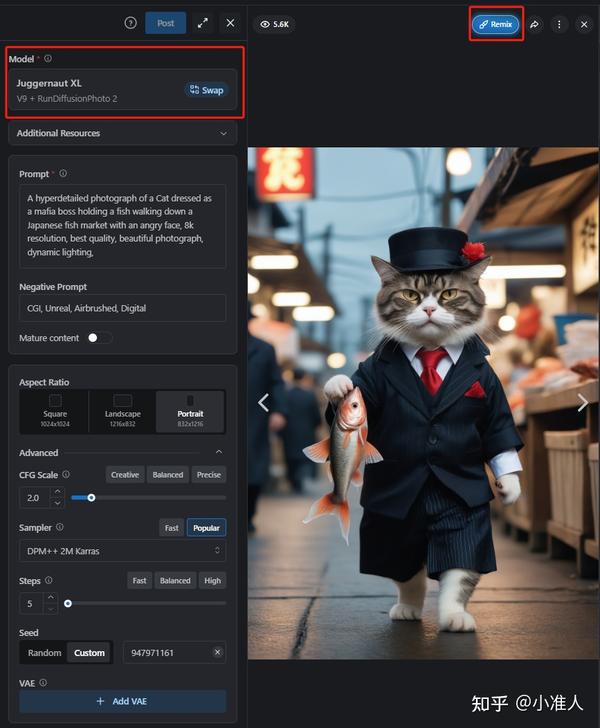
Task: Click the CFG Scale slider handle
Action: 91,498
